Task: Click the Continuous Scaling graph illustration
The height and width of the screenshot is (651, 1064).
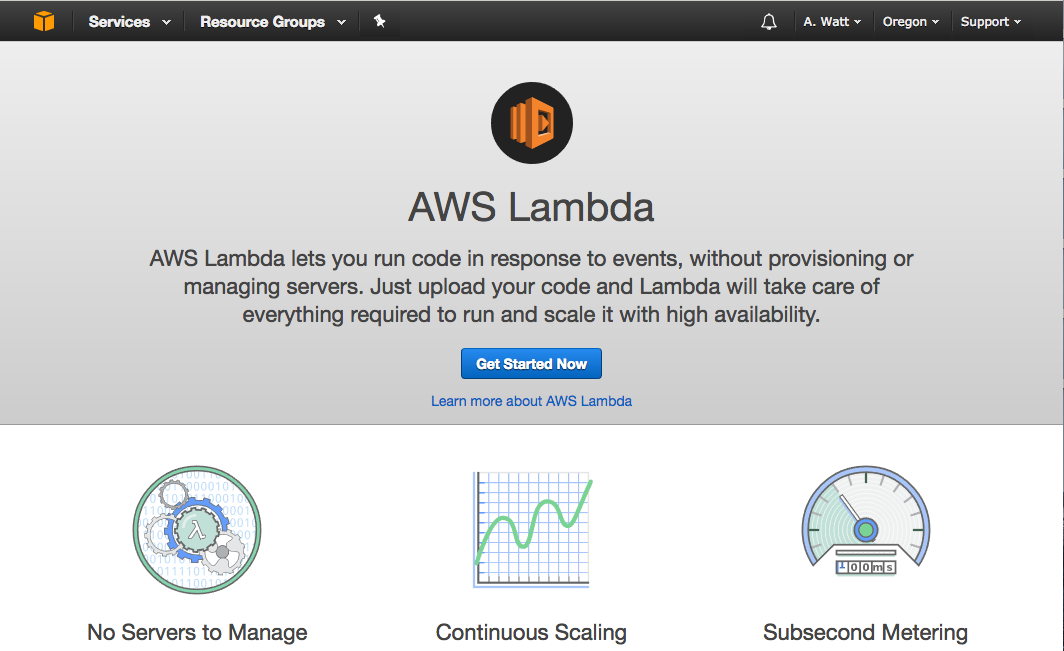Action: pyautogui.click(x=532, y=530)
